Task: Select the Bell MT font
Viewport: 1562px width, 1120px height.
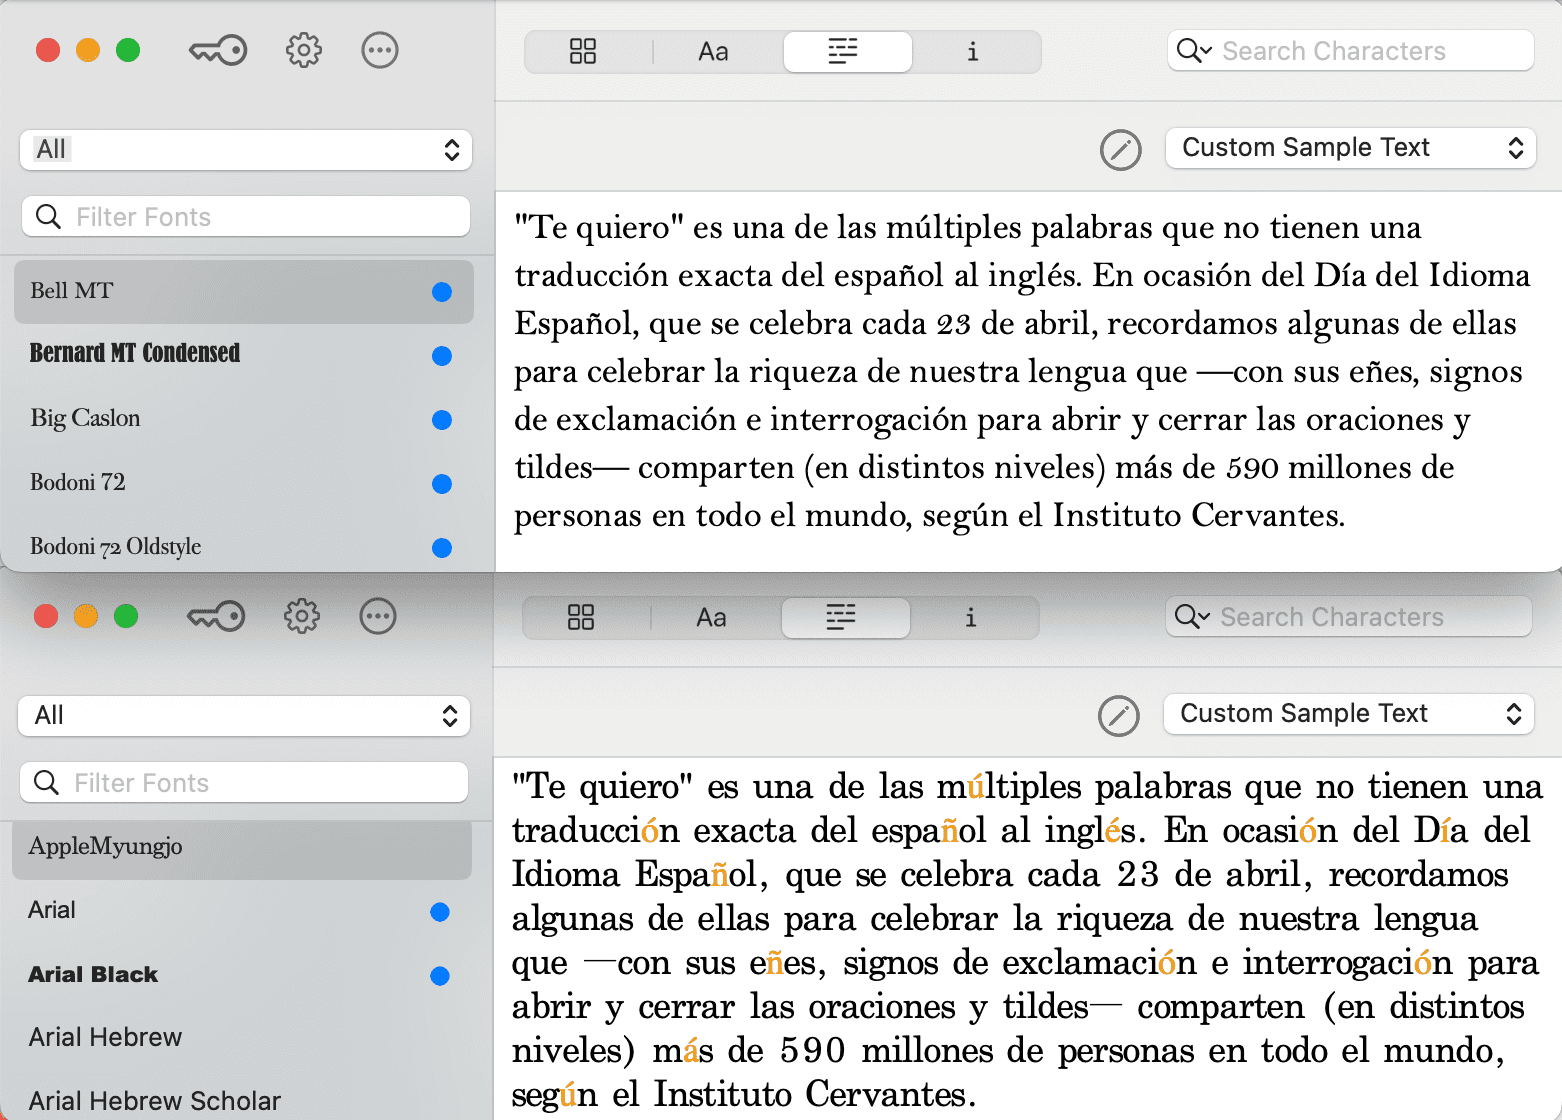Action: pos(244,291)
